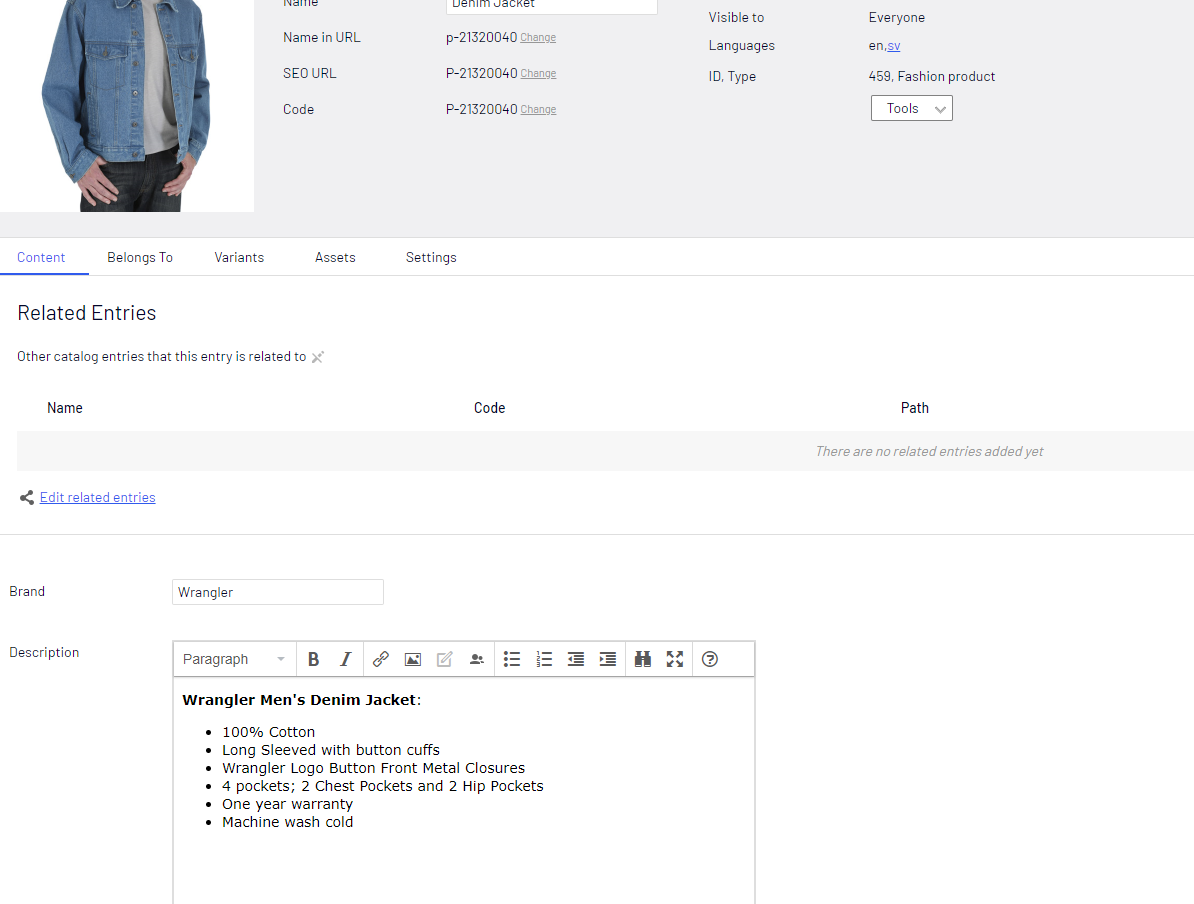Viewport: 1194px width, 904px height.
Task: Click the 'Everyone' visibility value
Action: tap(897, 18)
